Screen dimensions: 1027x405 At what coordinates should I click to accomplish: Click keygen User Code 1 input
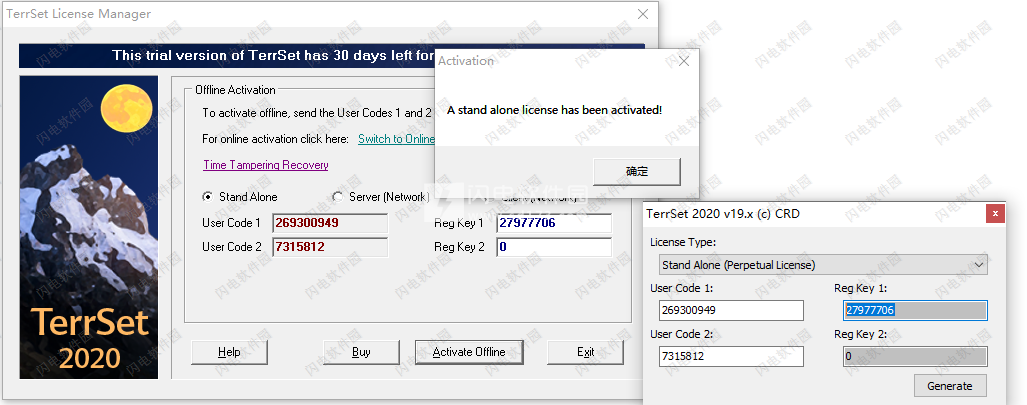click(731, 311)
